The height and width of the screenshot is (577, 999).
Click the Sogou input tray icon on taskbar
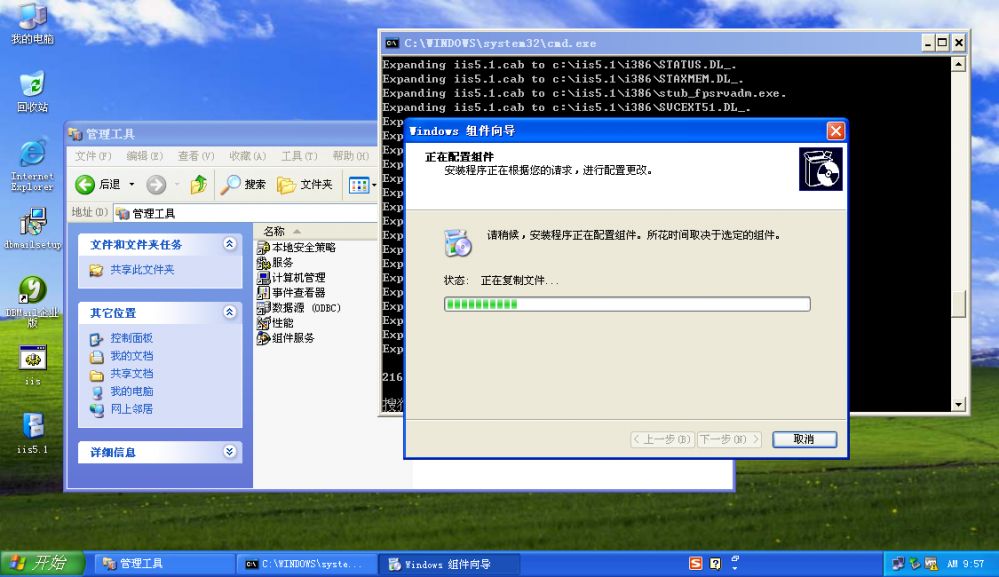click(695, 564)
